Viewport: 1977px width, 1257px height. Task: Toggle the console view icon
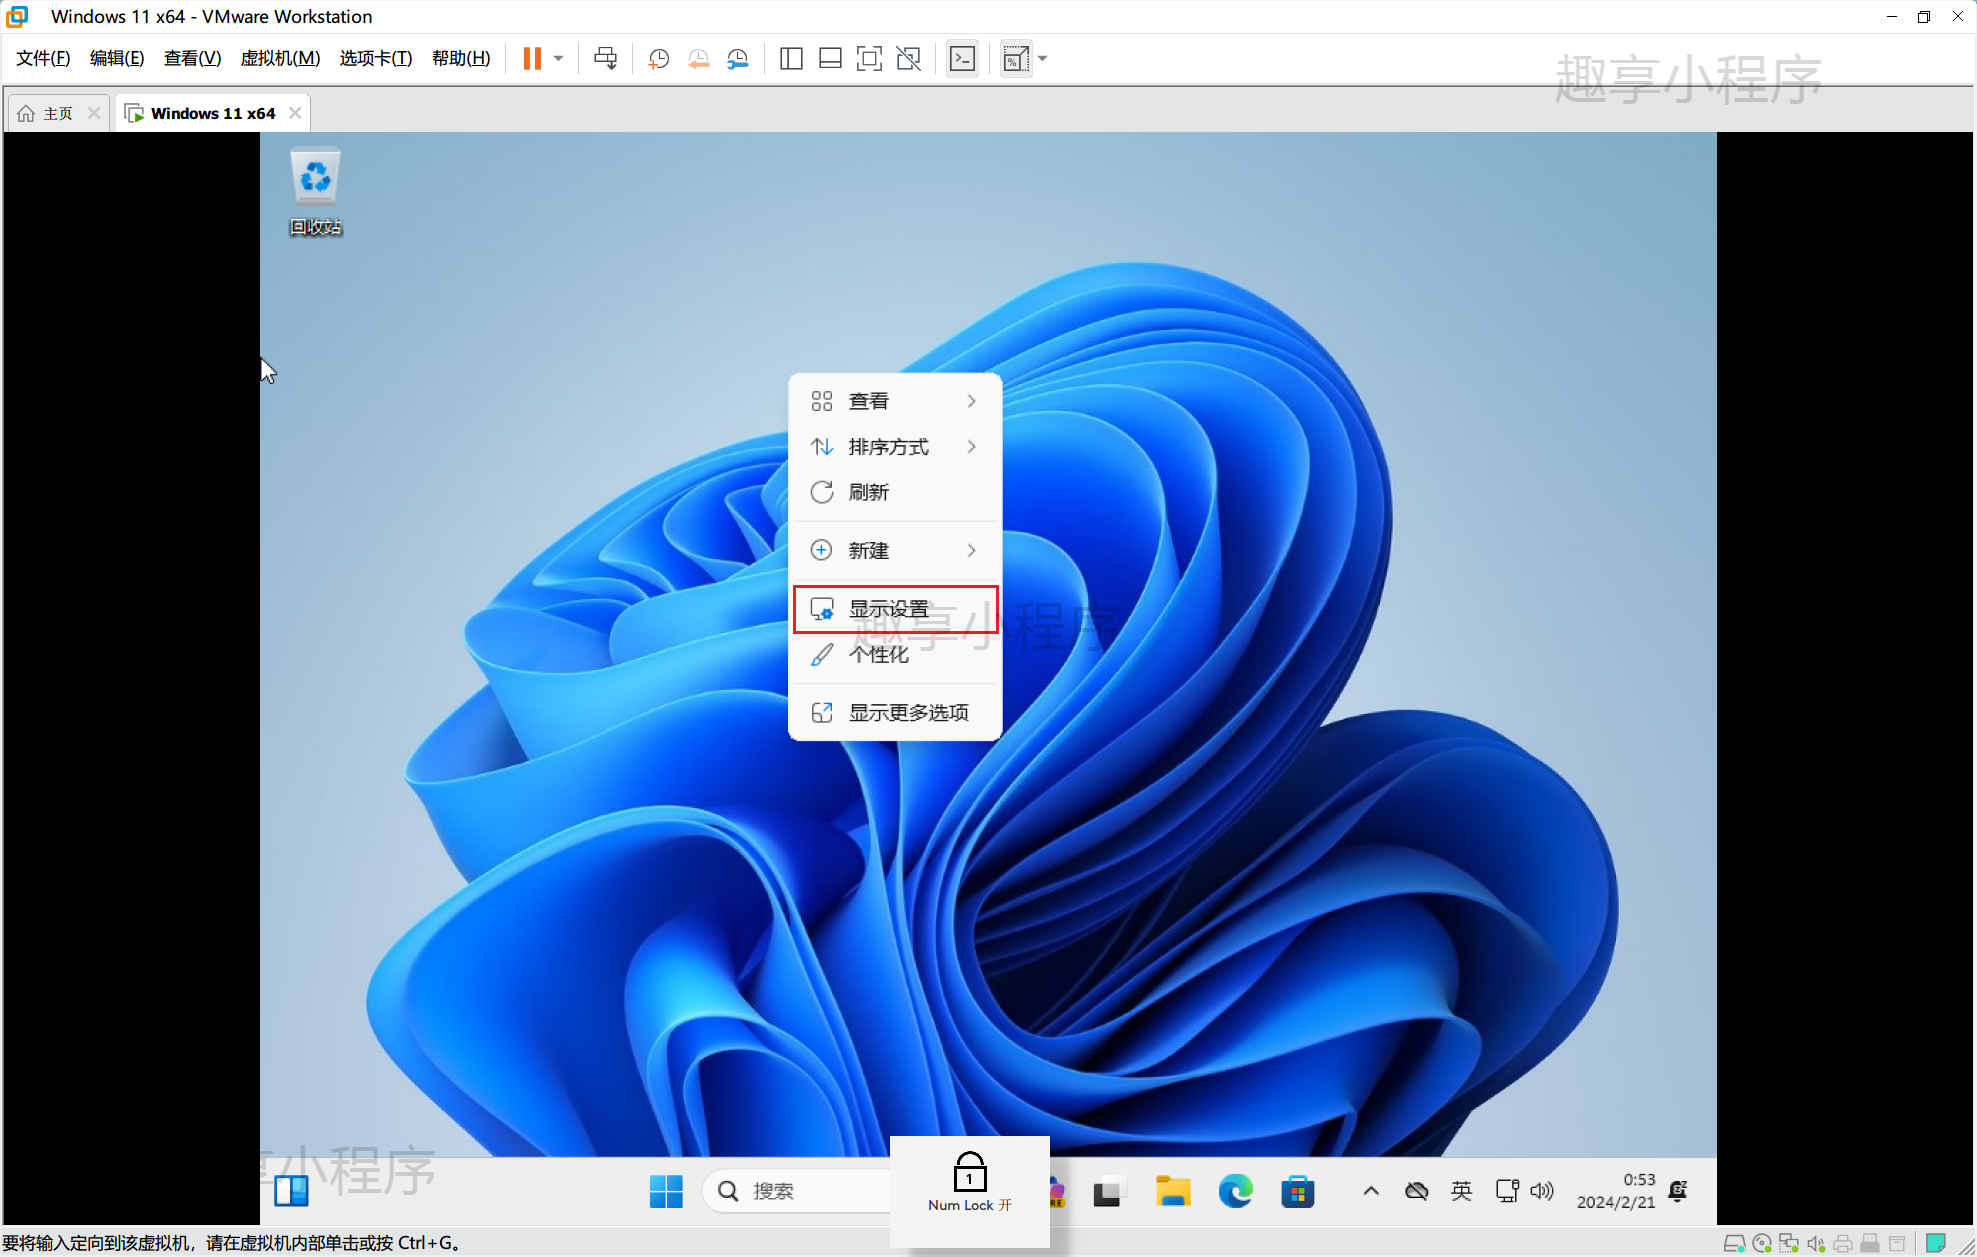pos(962,59)
